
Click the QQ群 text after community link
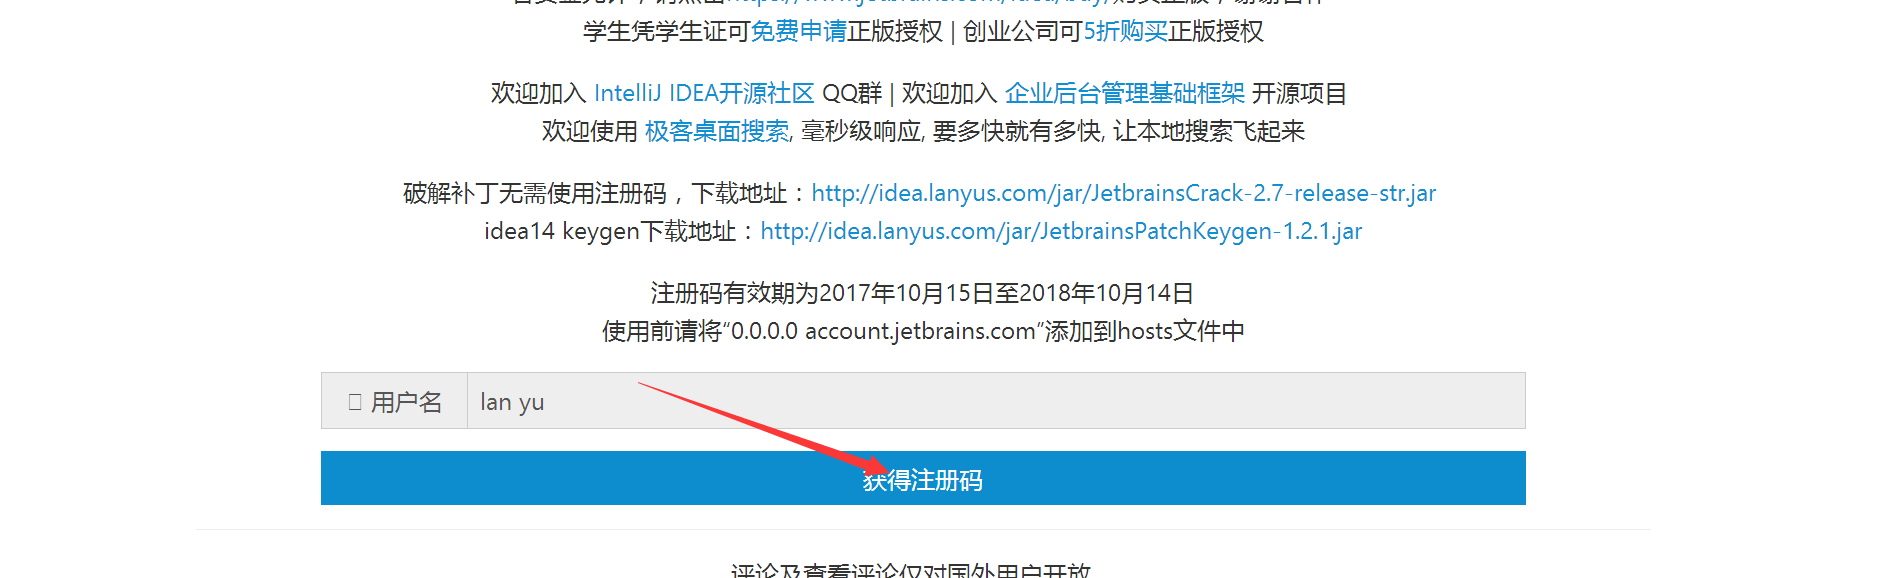tap(852, 94)
